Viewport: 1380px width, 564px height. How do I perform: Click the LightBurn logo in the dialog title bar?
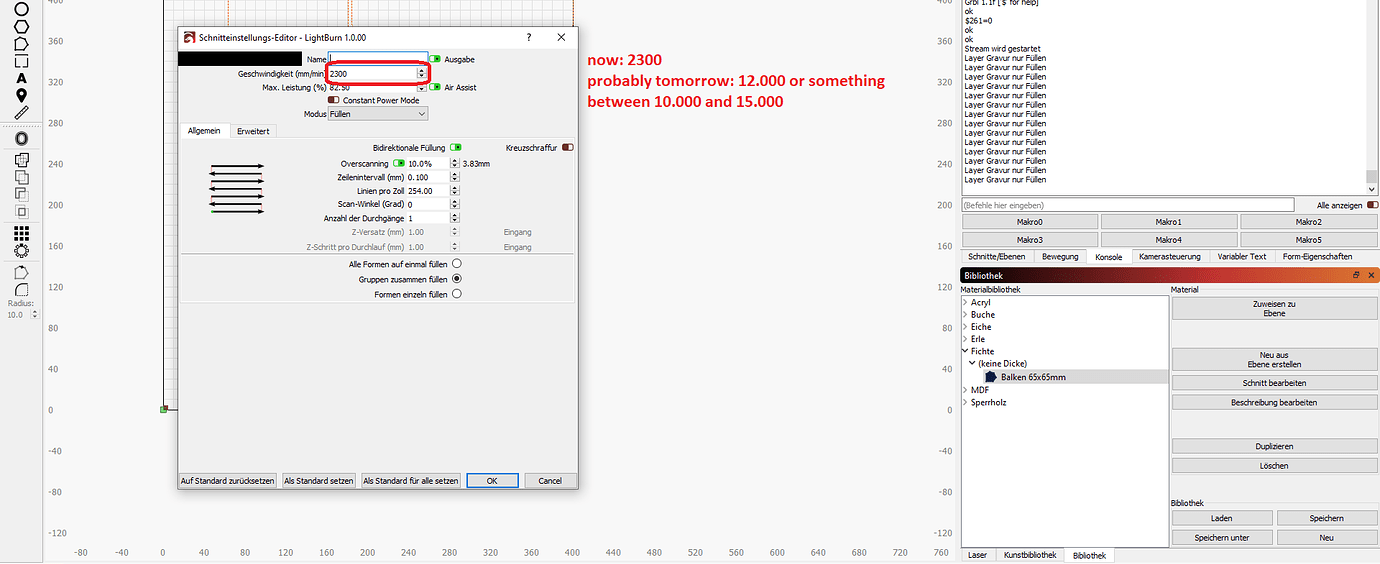(189, 37)
